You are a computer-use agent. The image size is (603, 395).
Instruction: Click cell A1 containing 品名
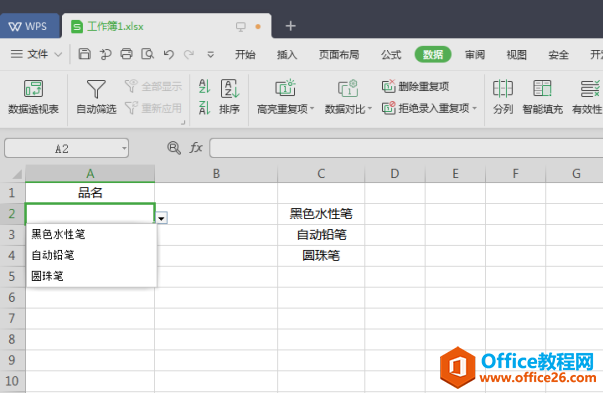click(x=90, y=193)
